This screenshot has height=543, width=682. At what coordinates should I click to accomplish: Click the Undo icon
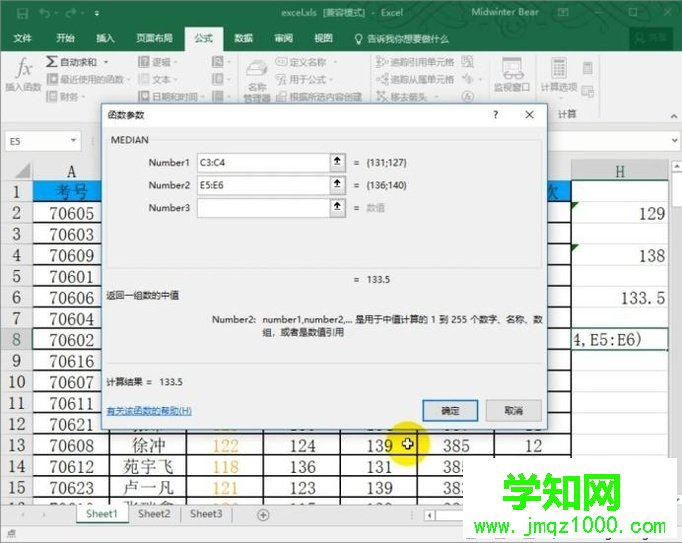(45, 13)
